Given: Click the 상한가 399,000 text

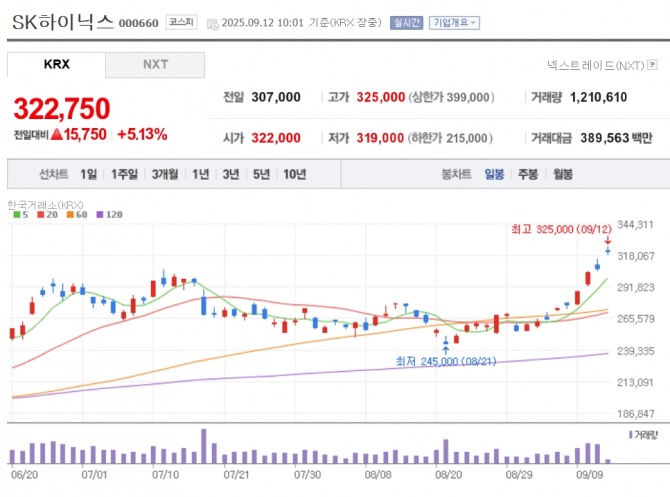Looking at the screenshot, I should (451, 97).
